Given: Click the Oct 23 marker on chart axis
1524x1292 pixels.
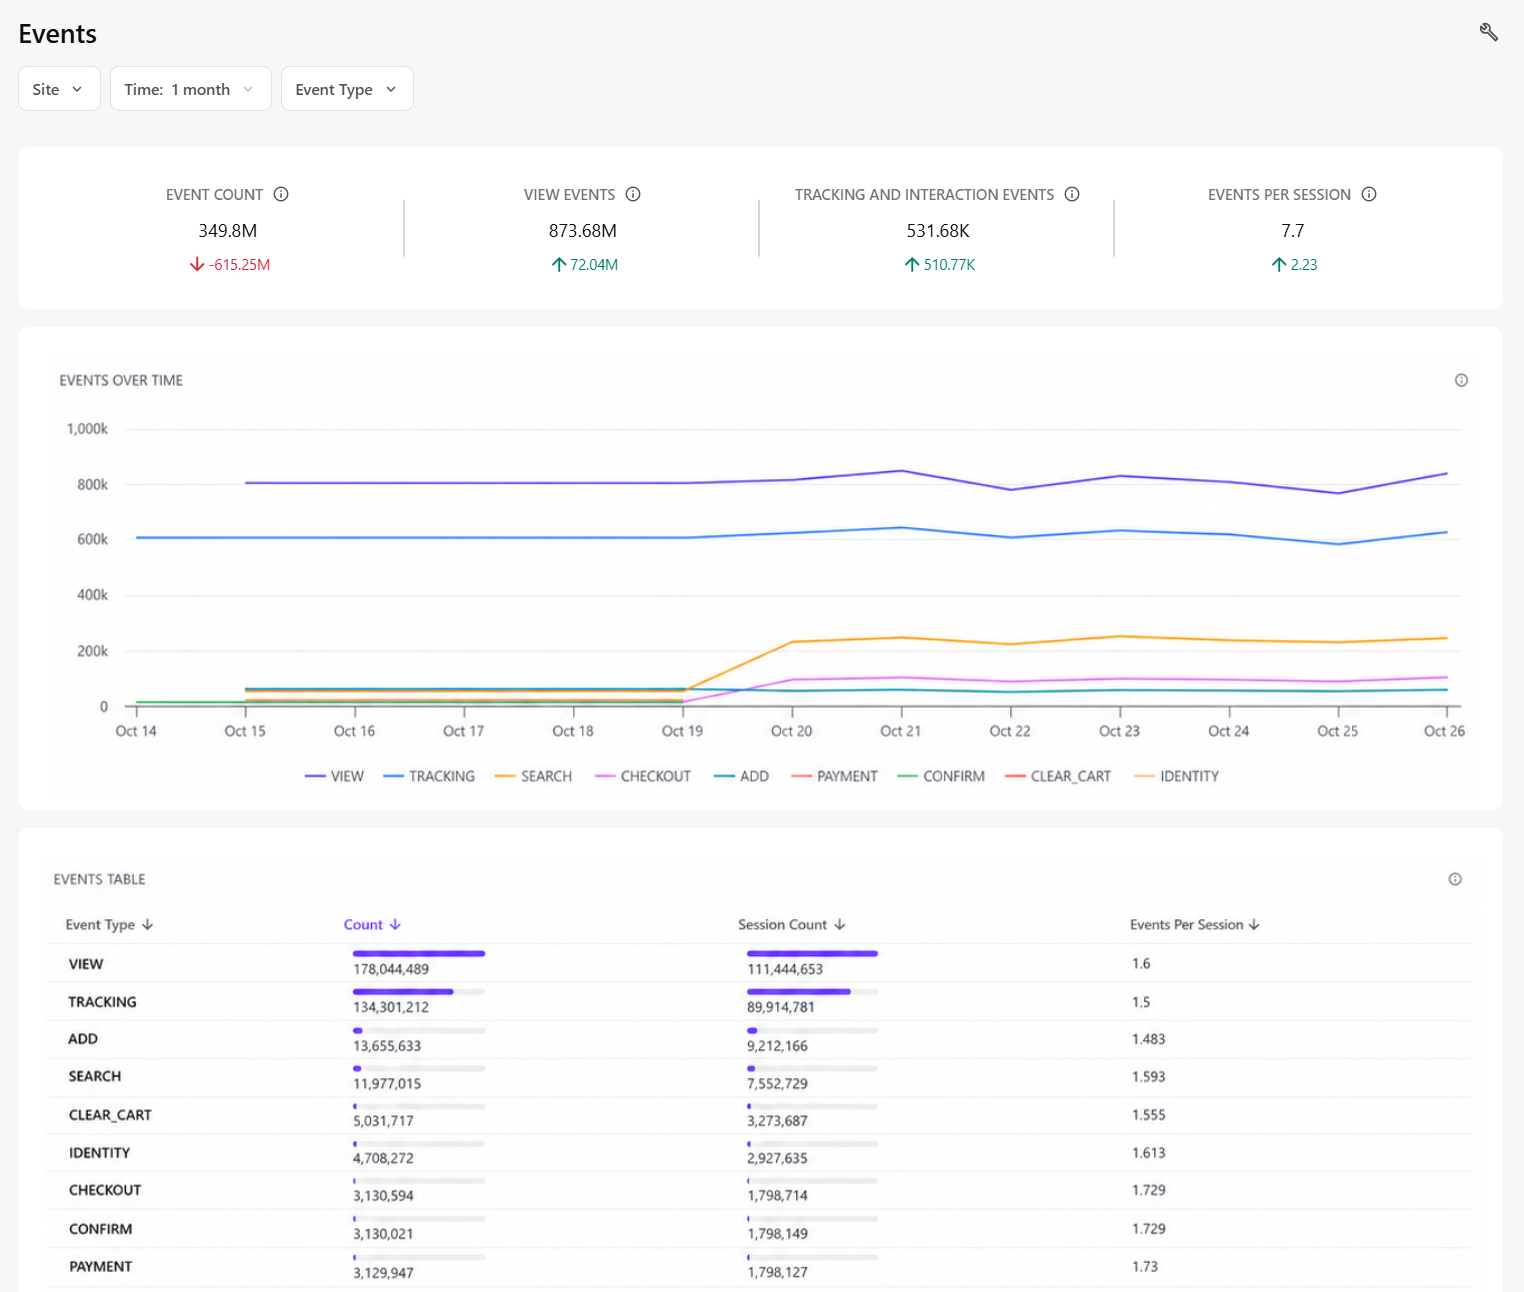Looking at the screenshot, I should click(x=1119, y=731).
